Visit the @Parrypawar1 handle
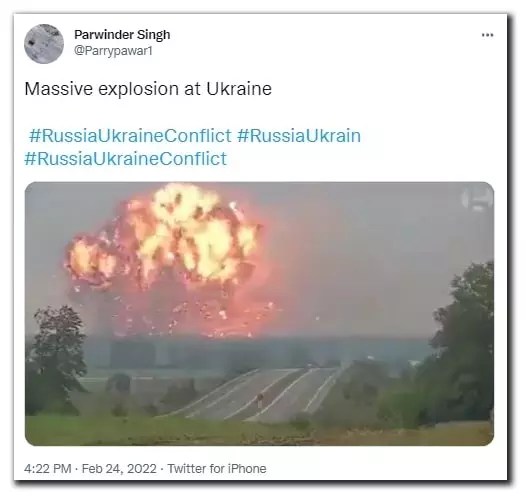The height and width of the screenshot is (499, 526). point(113,51)
